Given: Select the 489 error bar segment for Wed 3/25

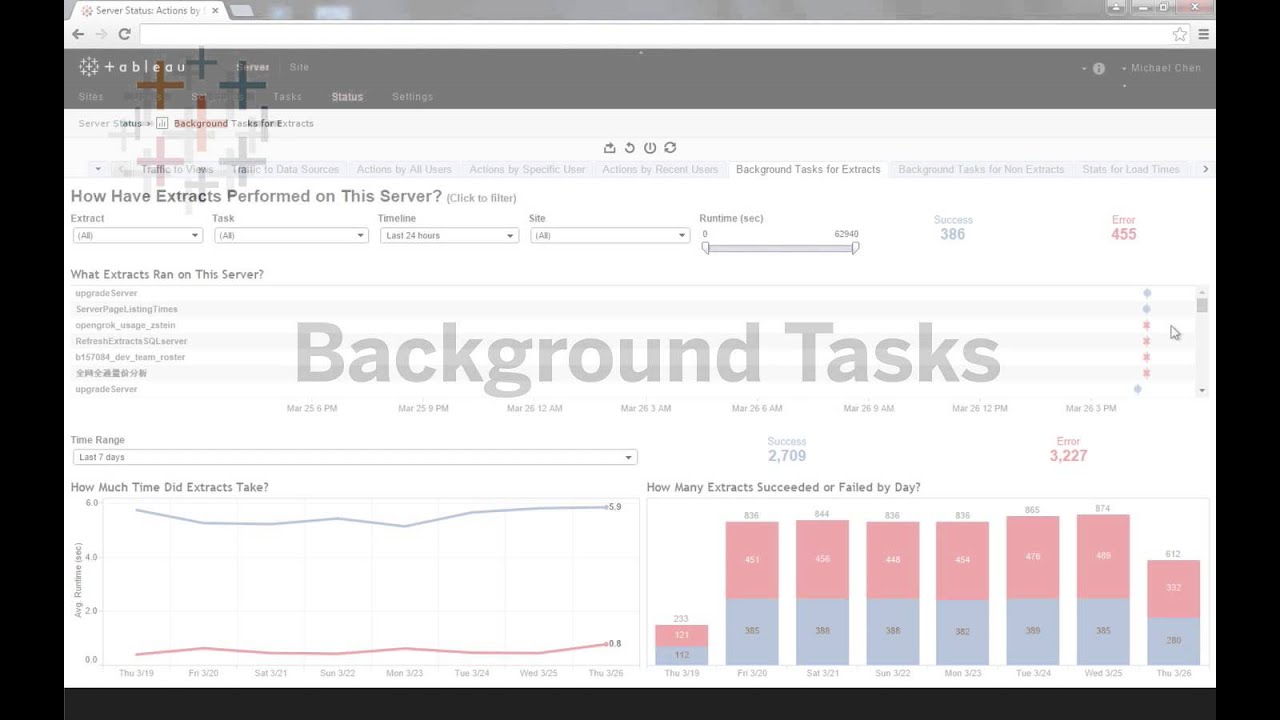Looking at the screenshot, I should [1103, 557].
